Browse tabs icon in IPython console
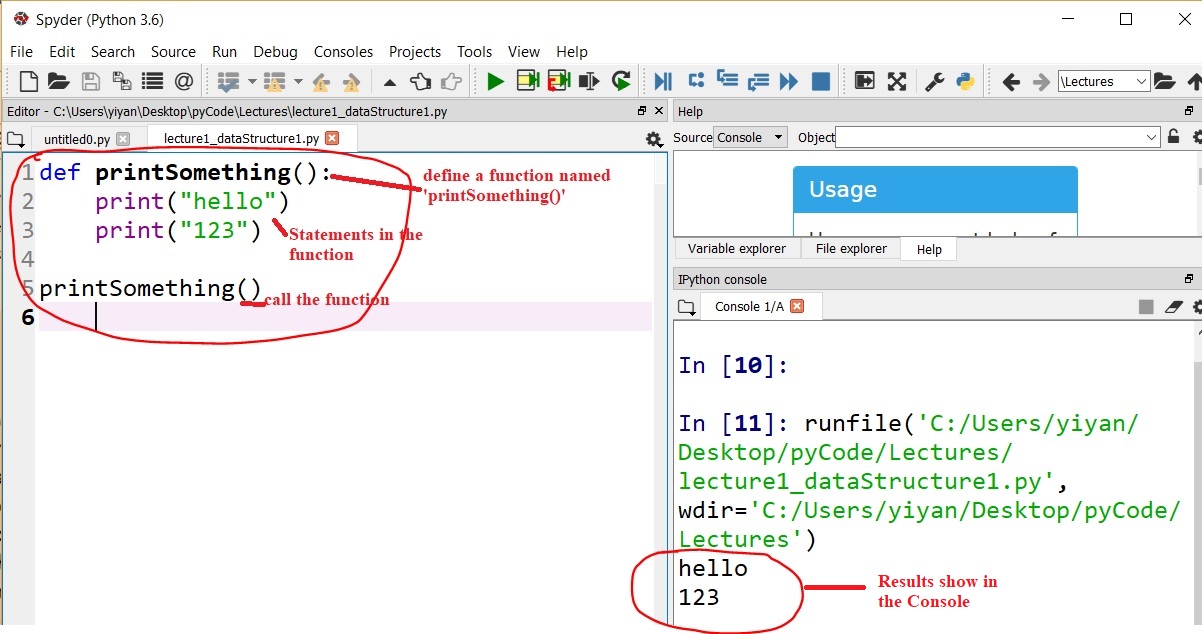The width and height of the screenshot is (1202, 634). pos(685,307)
